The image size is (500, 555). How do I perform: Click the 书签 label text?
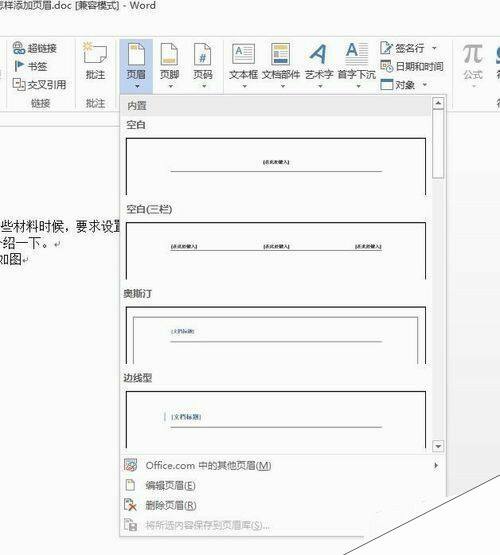[37, 66]
